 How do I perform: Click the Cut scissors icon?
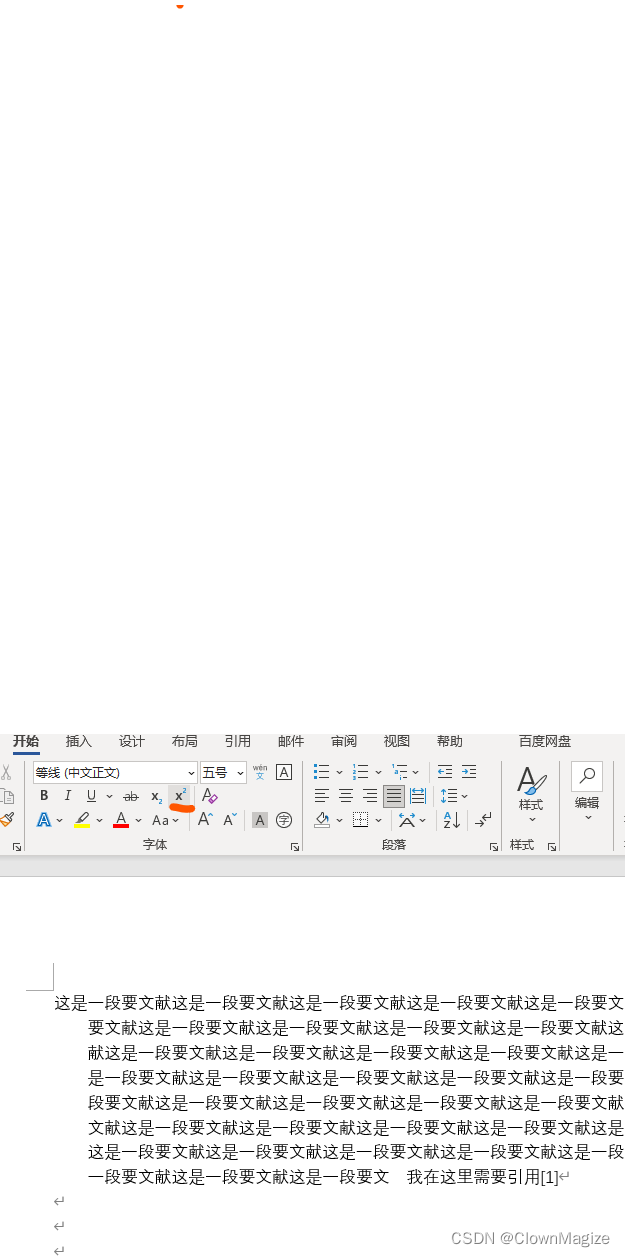point(5,772)
